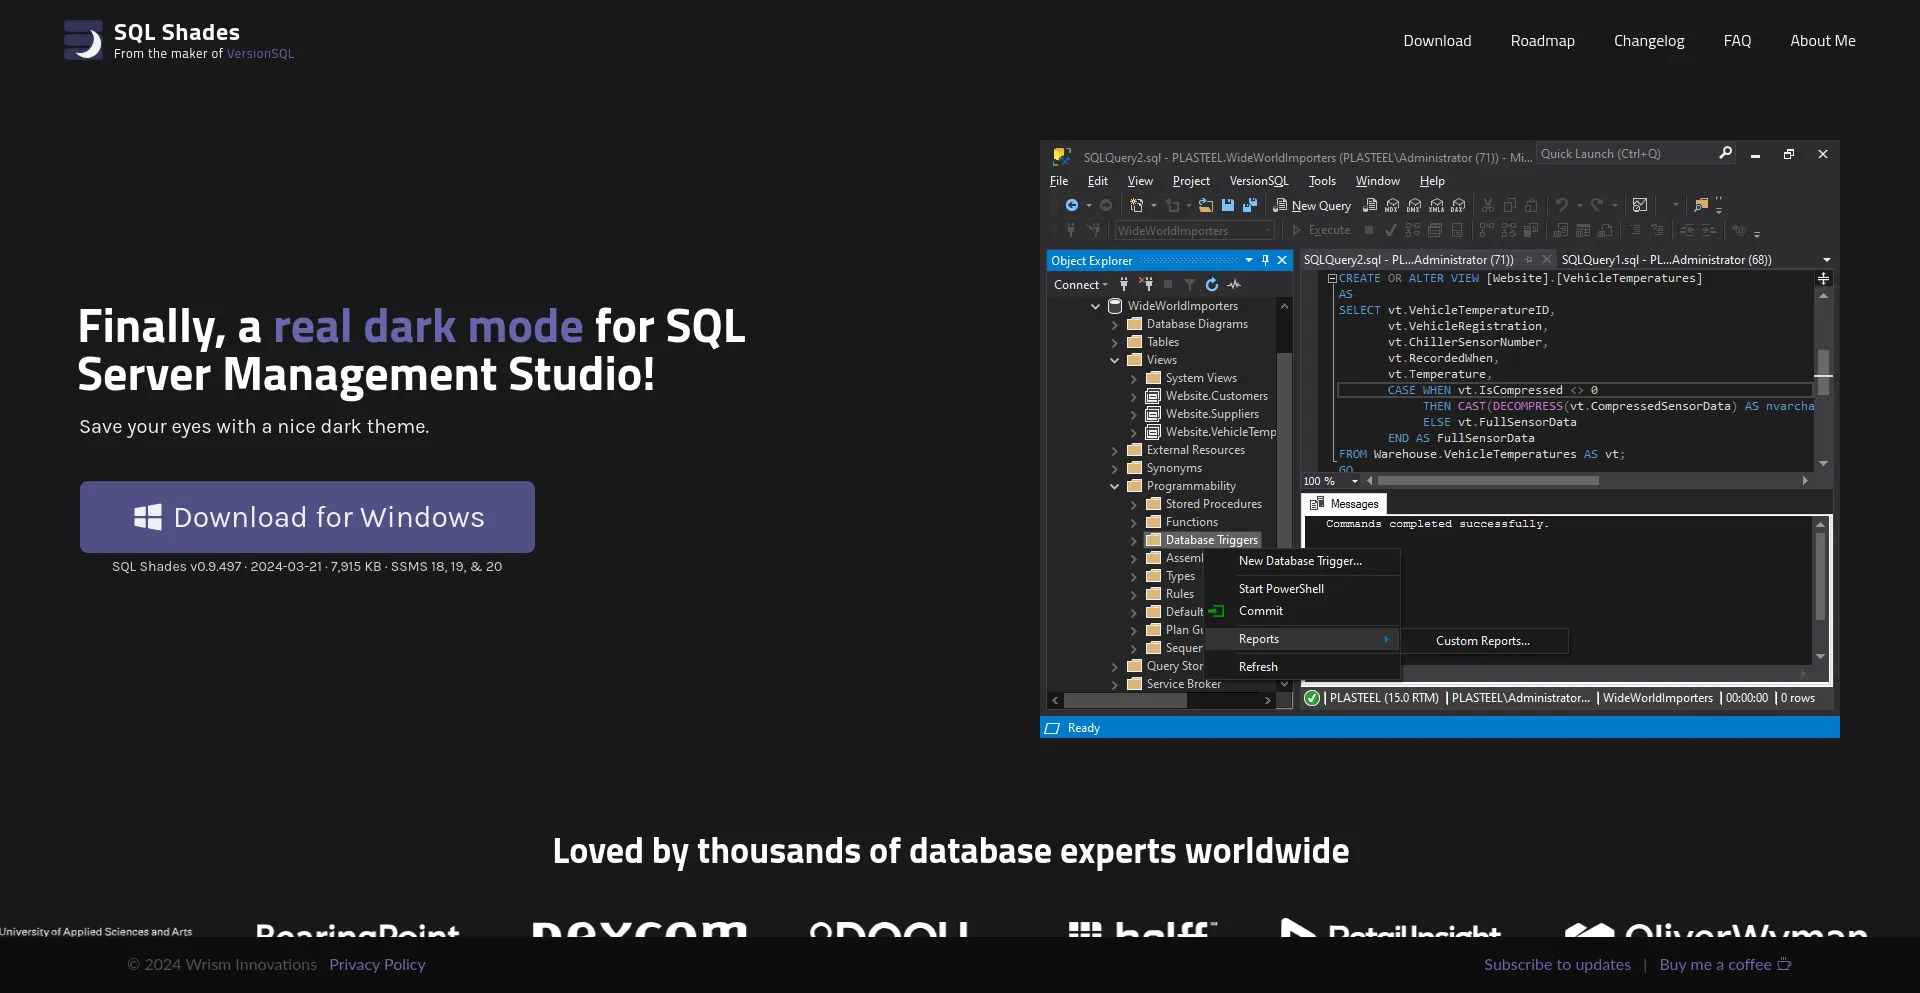Collapse the WideWorldImporters database node

coord(1095,306)
